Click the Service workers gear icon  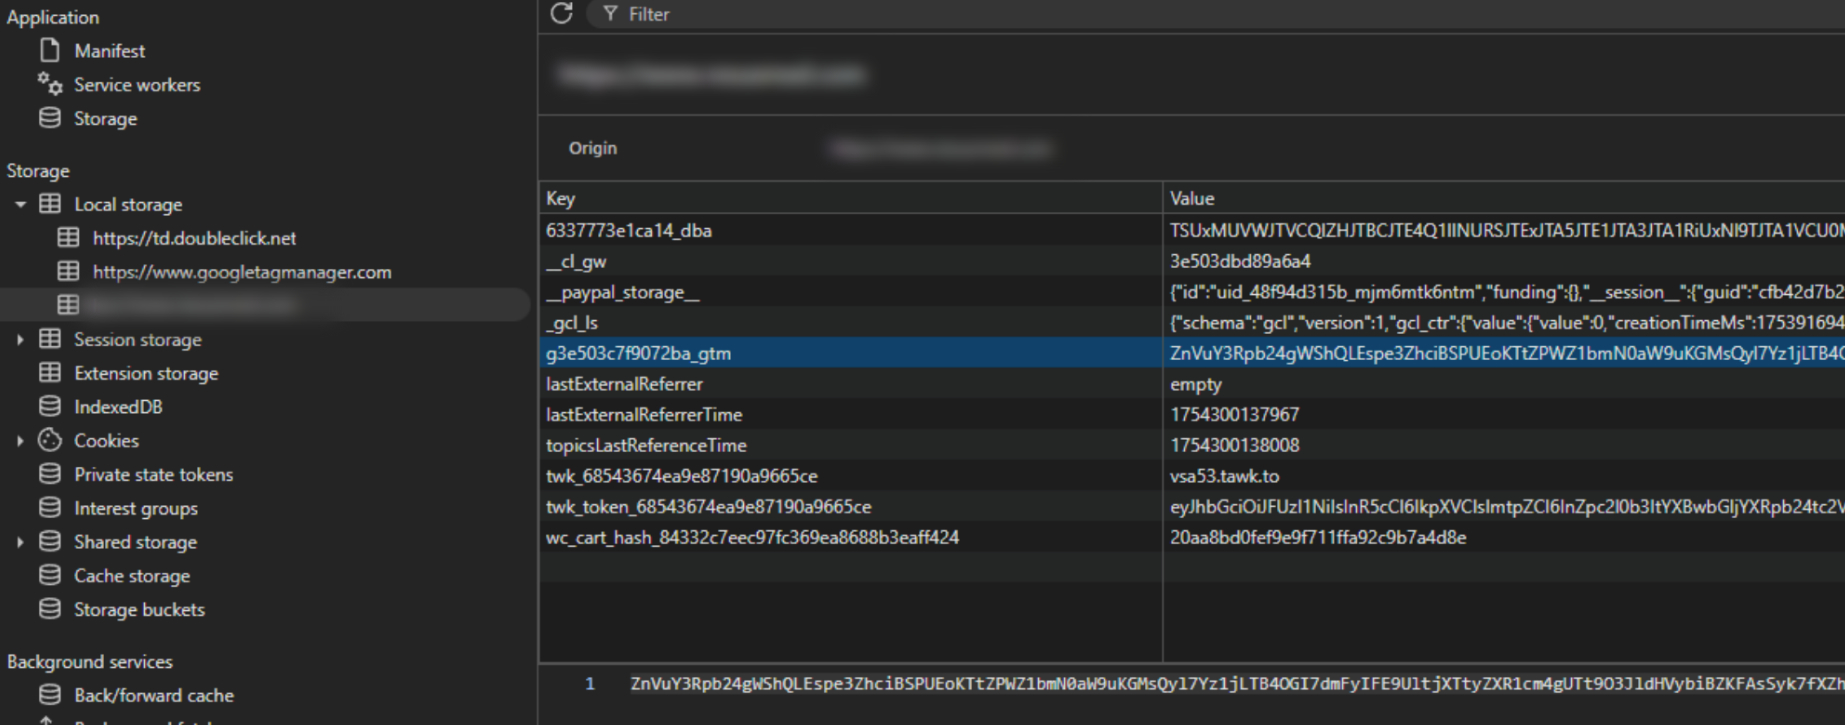point(50,84)
